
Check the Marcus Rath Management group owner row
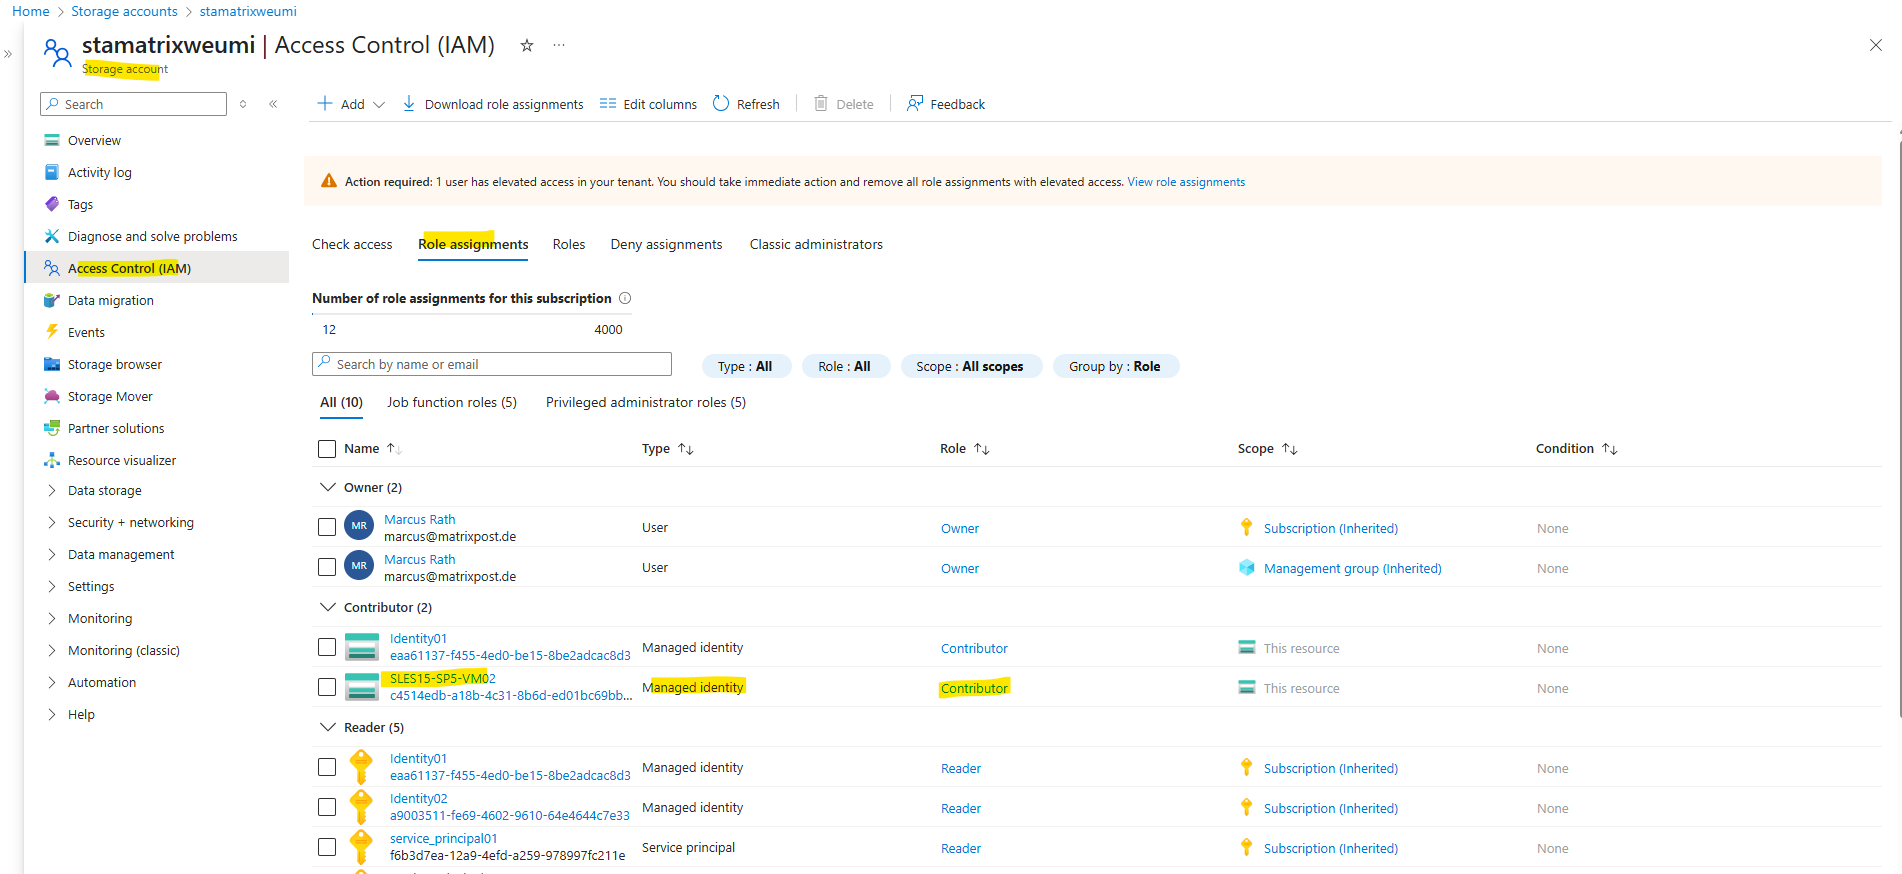327,567
